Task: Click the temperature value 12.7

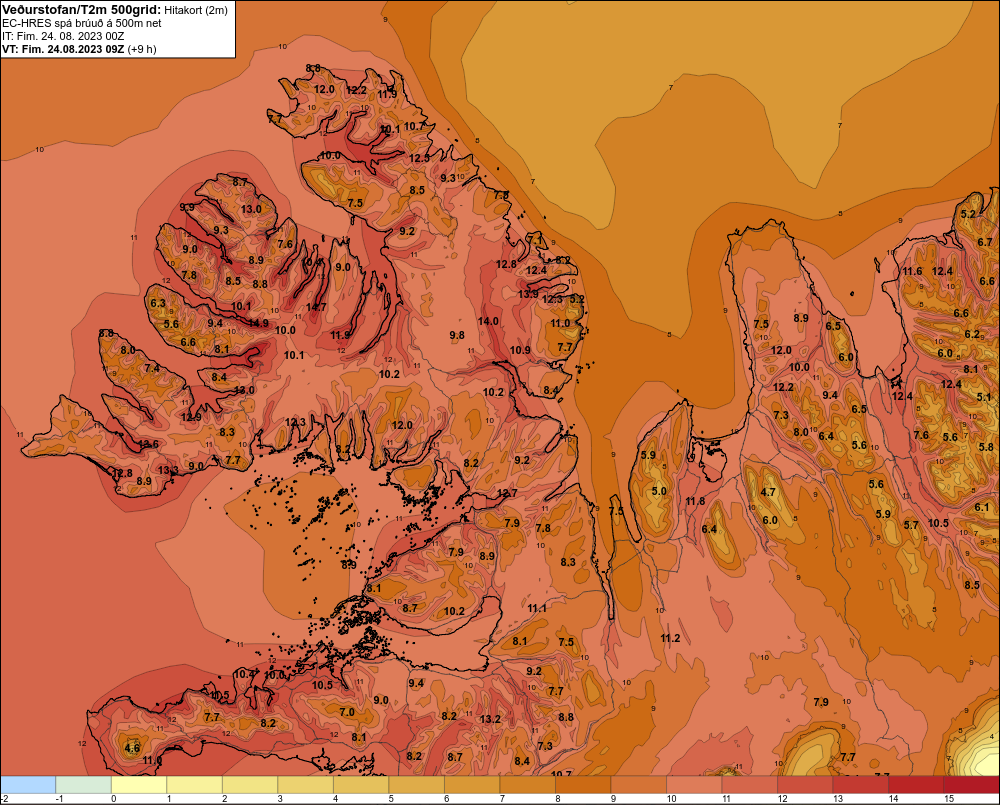Action: pos(507,493)
